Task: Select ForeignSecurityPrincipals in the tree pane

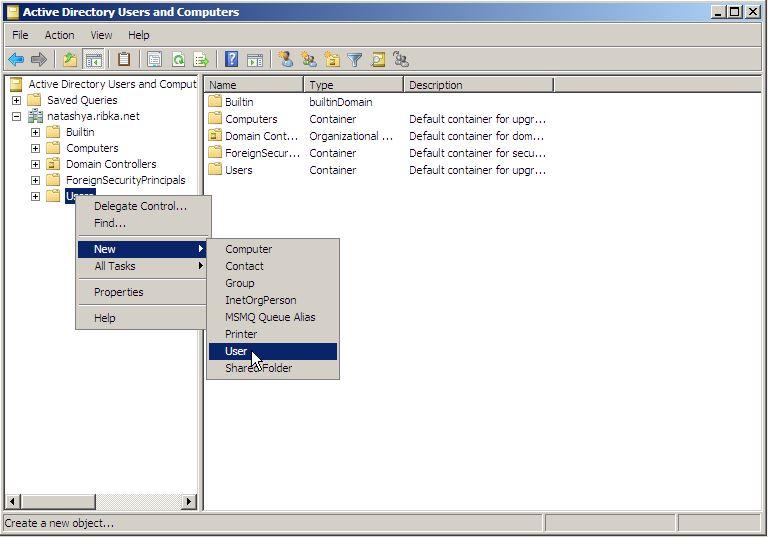Action: pos(125,180)
